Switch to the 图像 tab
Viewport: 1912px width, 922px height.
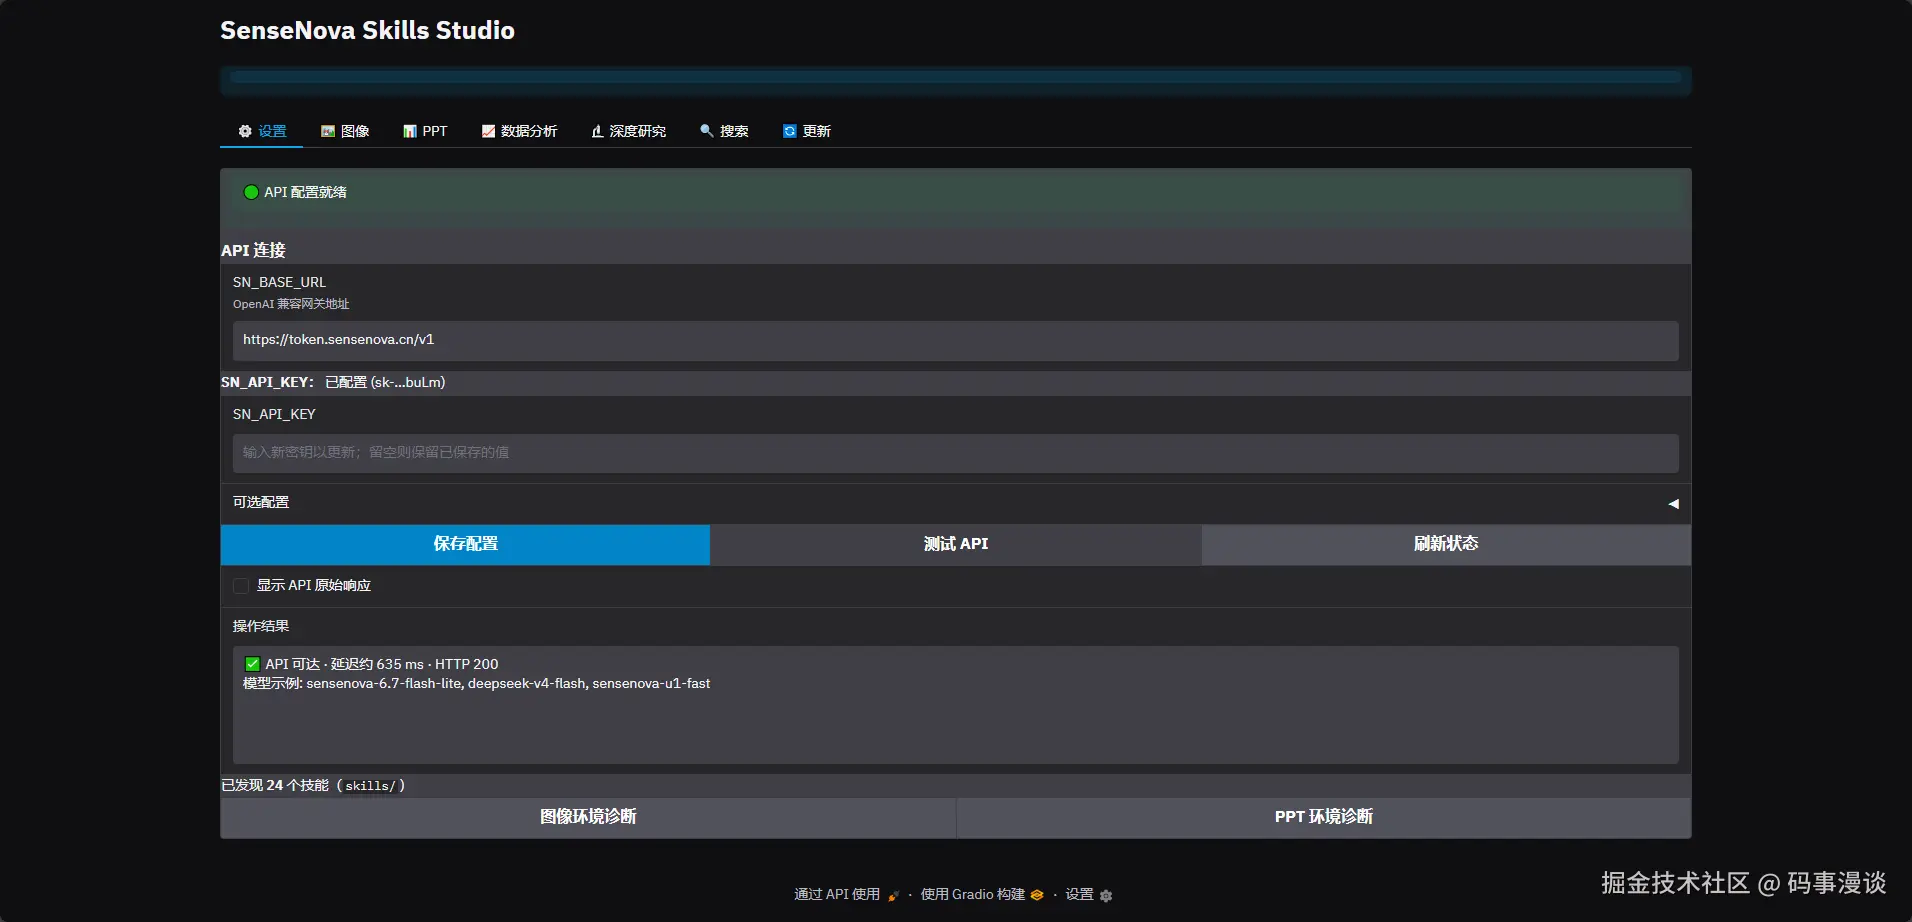[x=345, y=131]
